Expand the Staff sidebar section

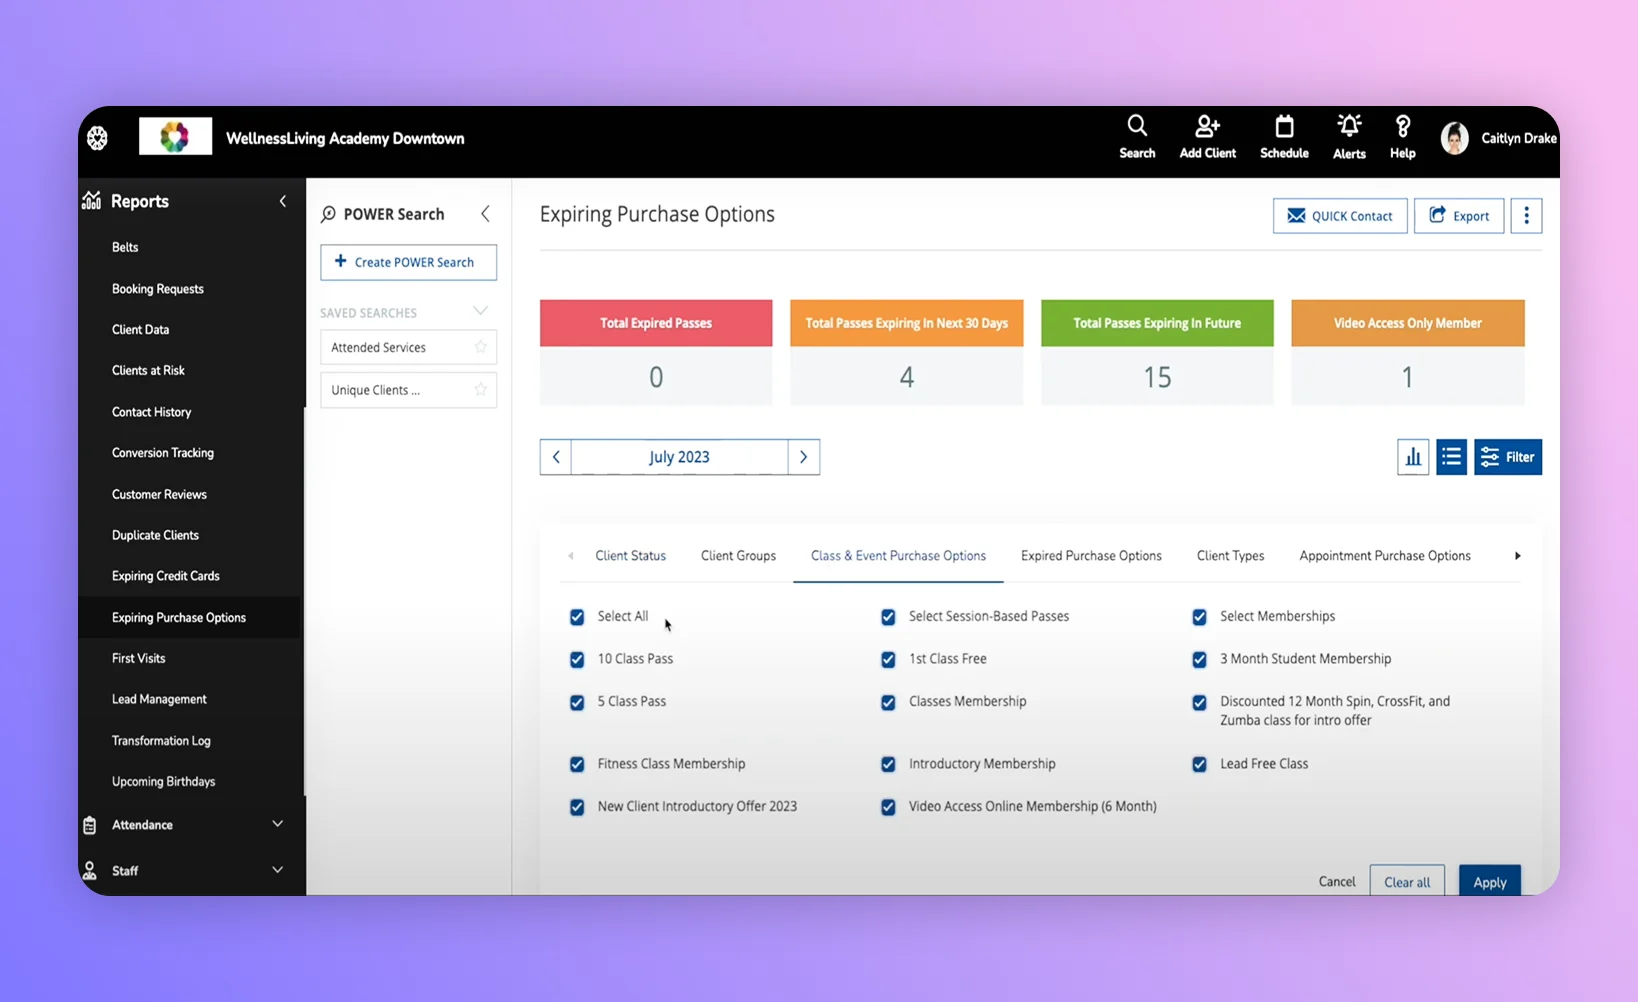pos(277,870)
